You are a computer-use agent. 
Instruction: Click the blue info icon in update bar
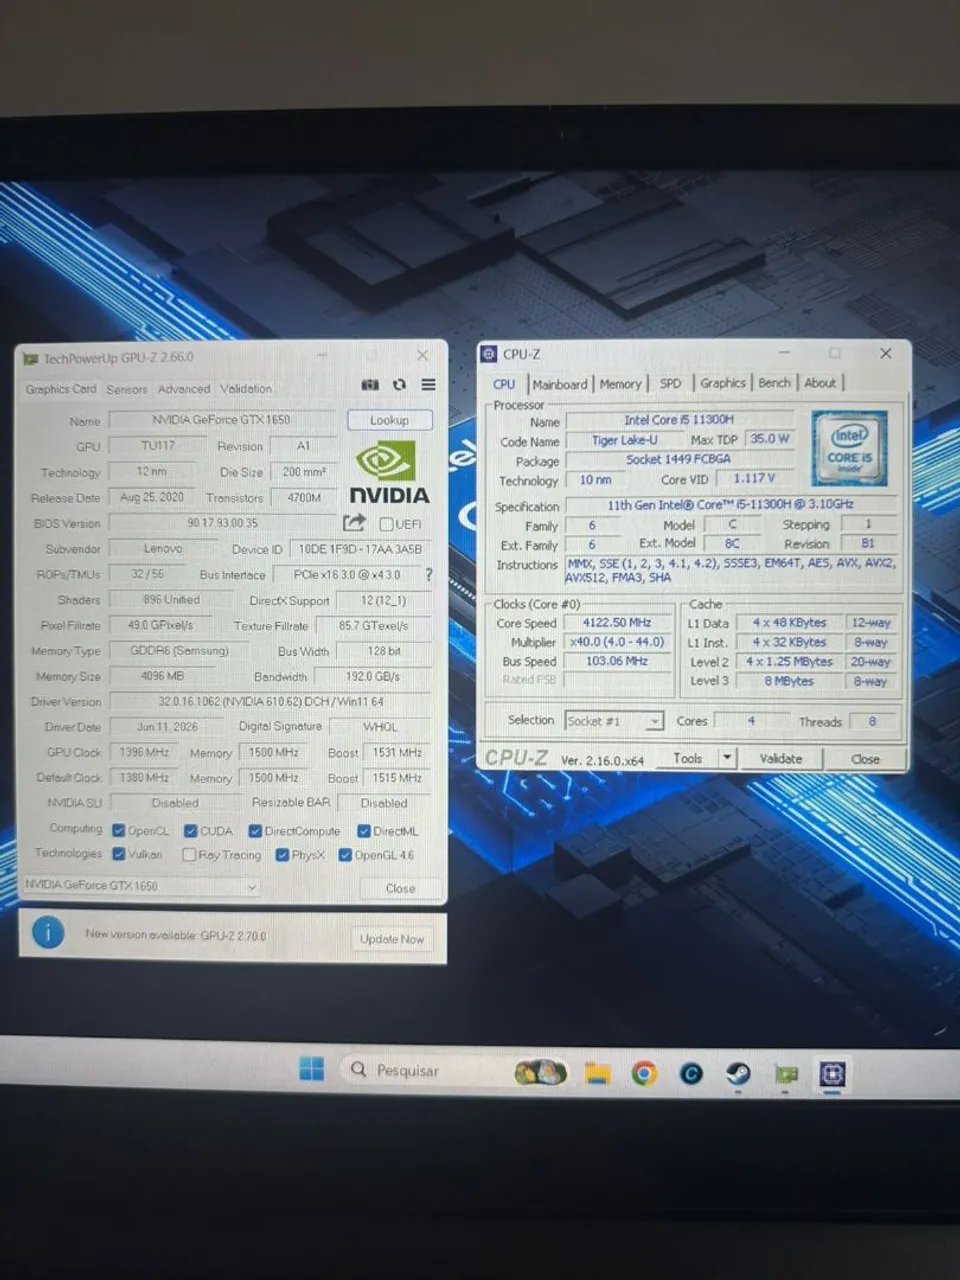[x=48, y=932]
